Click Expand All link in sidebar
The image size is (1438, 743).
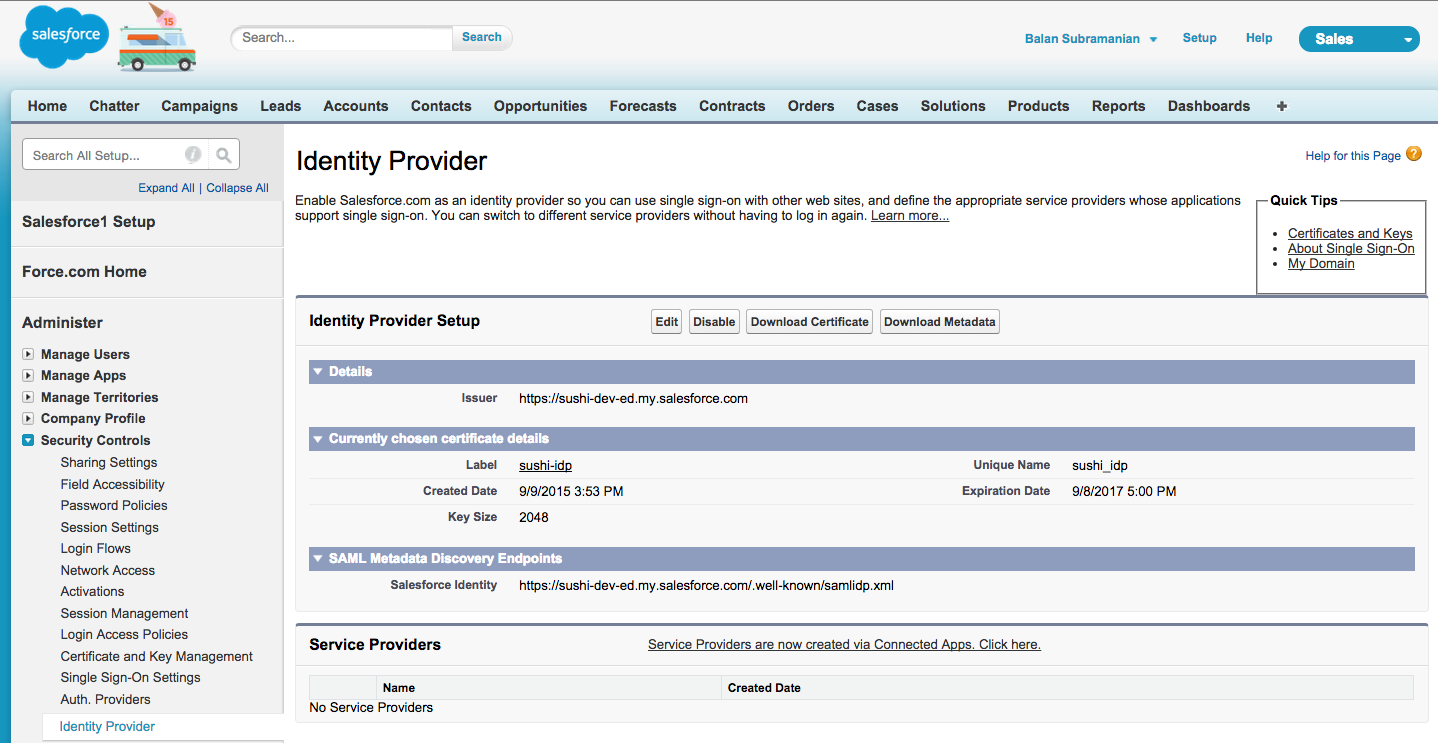(166, 188)
